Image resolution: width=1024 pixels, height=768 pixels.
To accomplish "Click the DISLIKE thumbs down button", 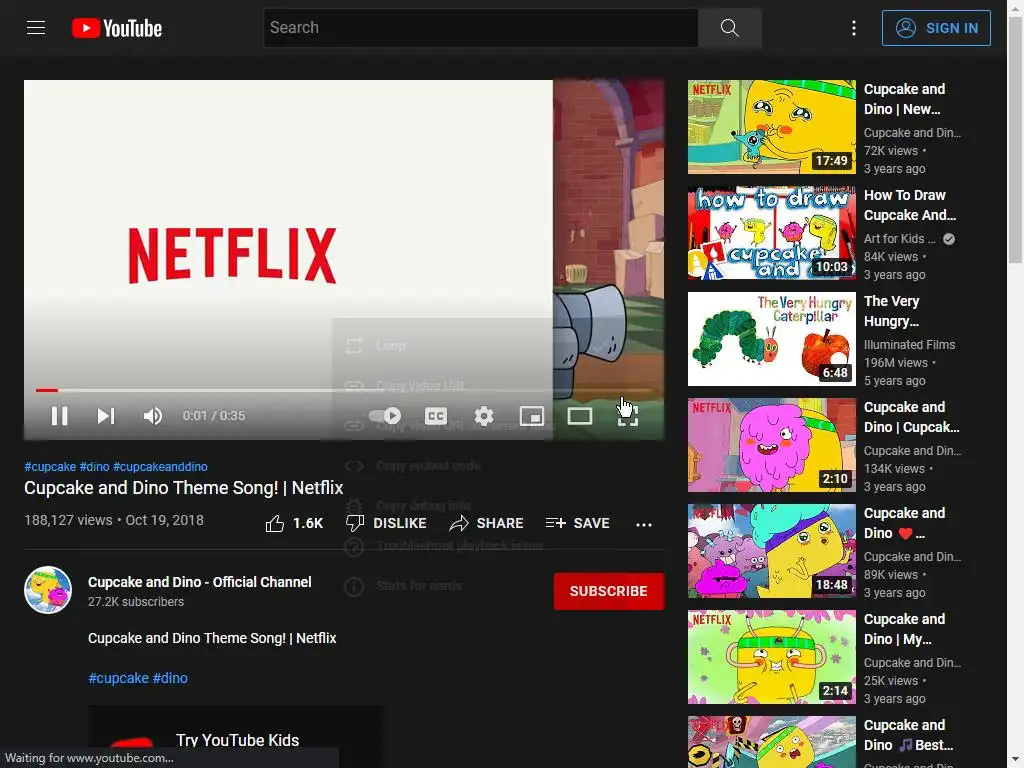I will (x=386, y=524).
